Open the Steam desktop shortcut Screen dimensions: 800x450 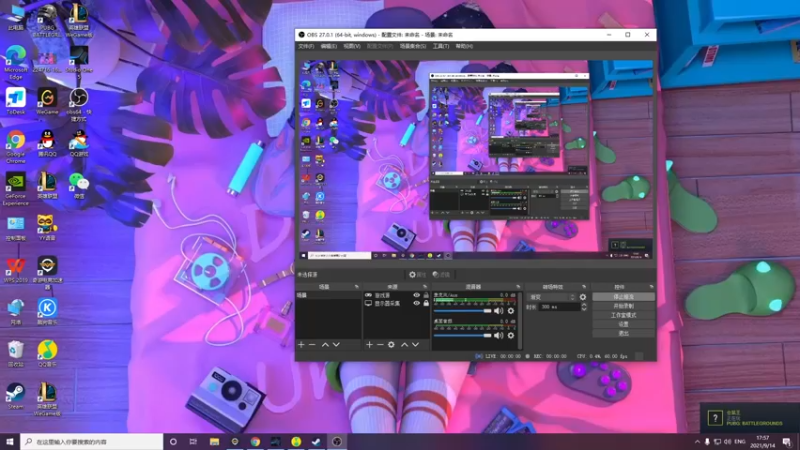pos(16,396)
